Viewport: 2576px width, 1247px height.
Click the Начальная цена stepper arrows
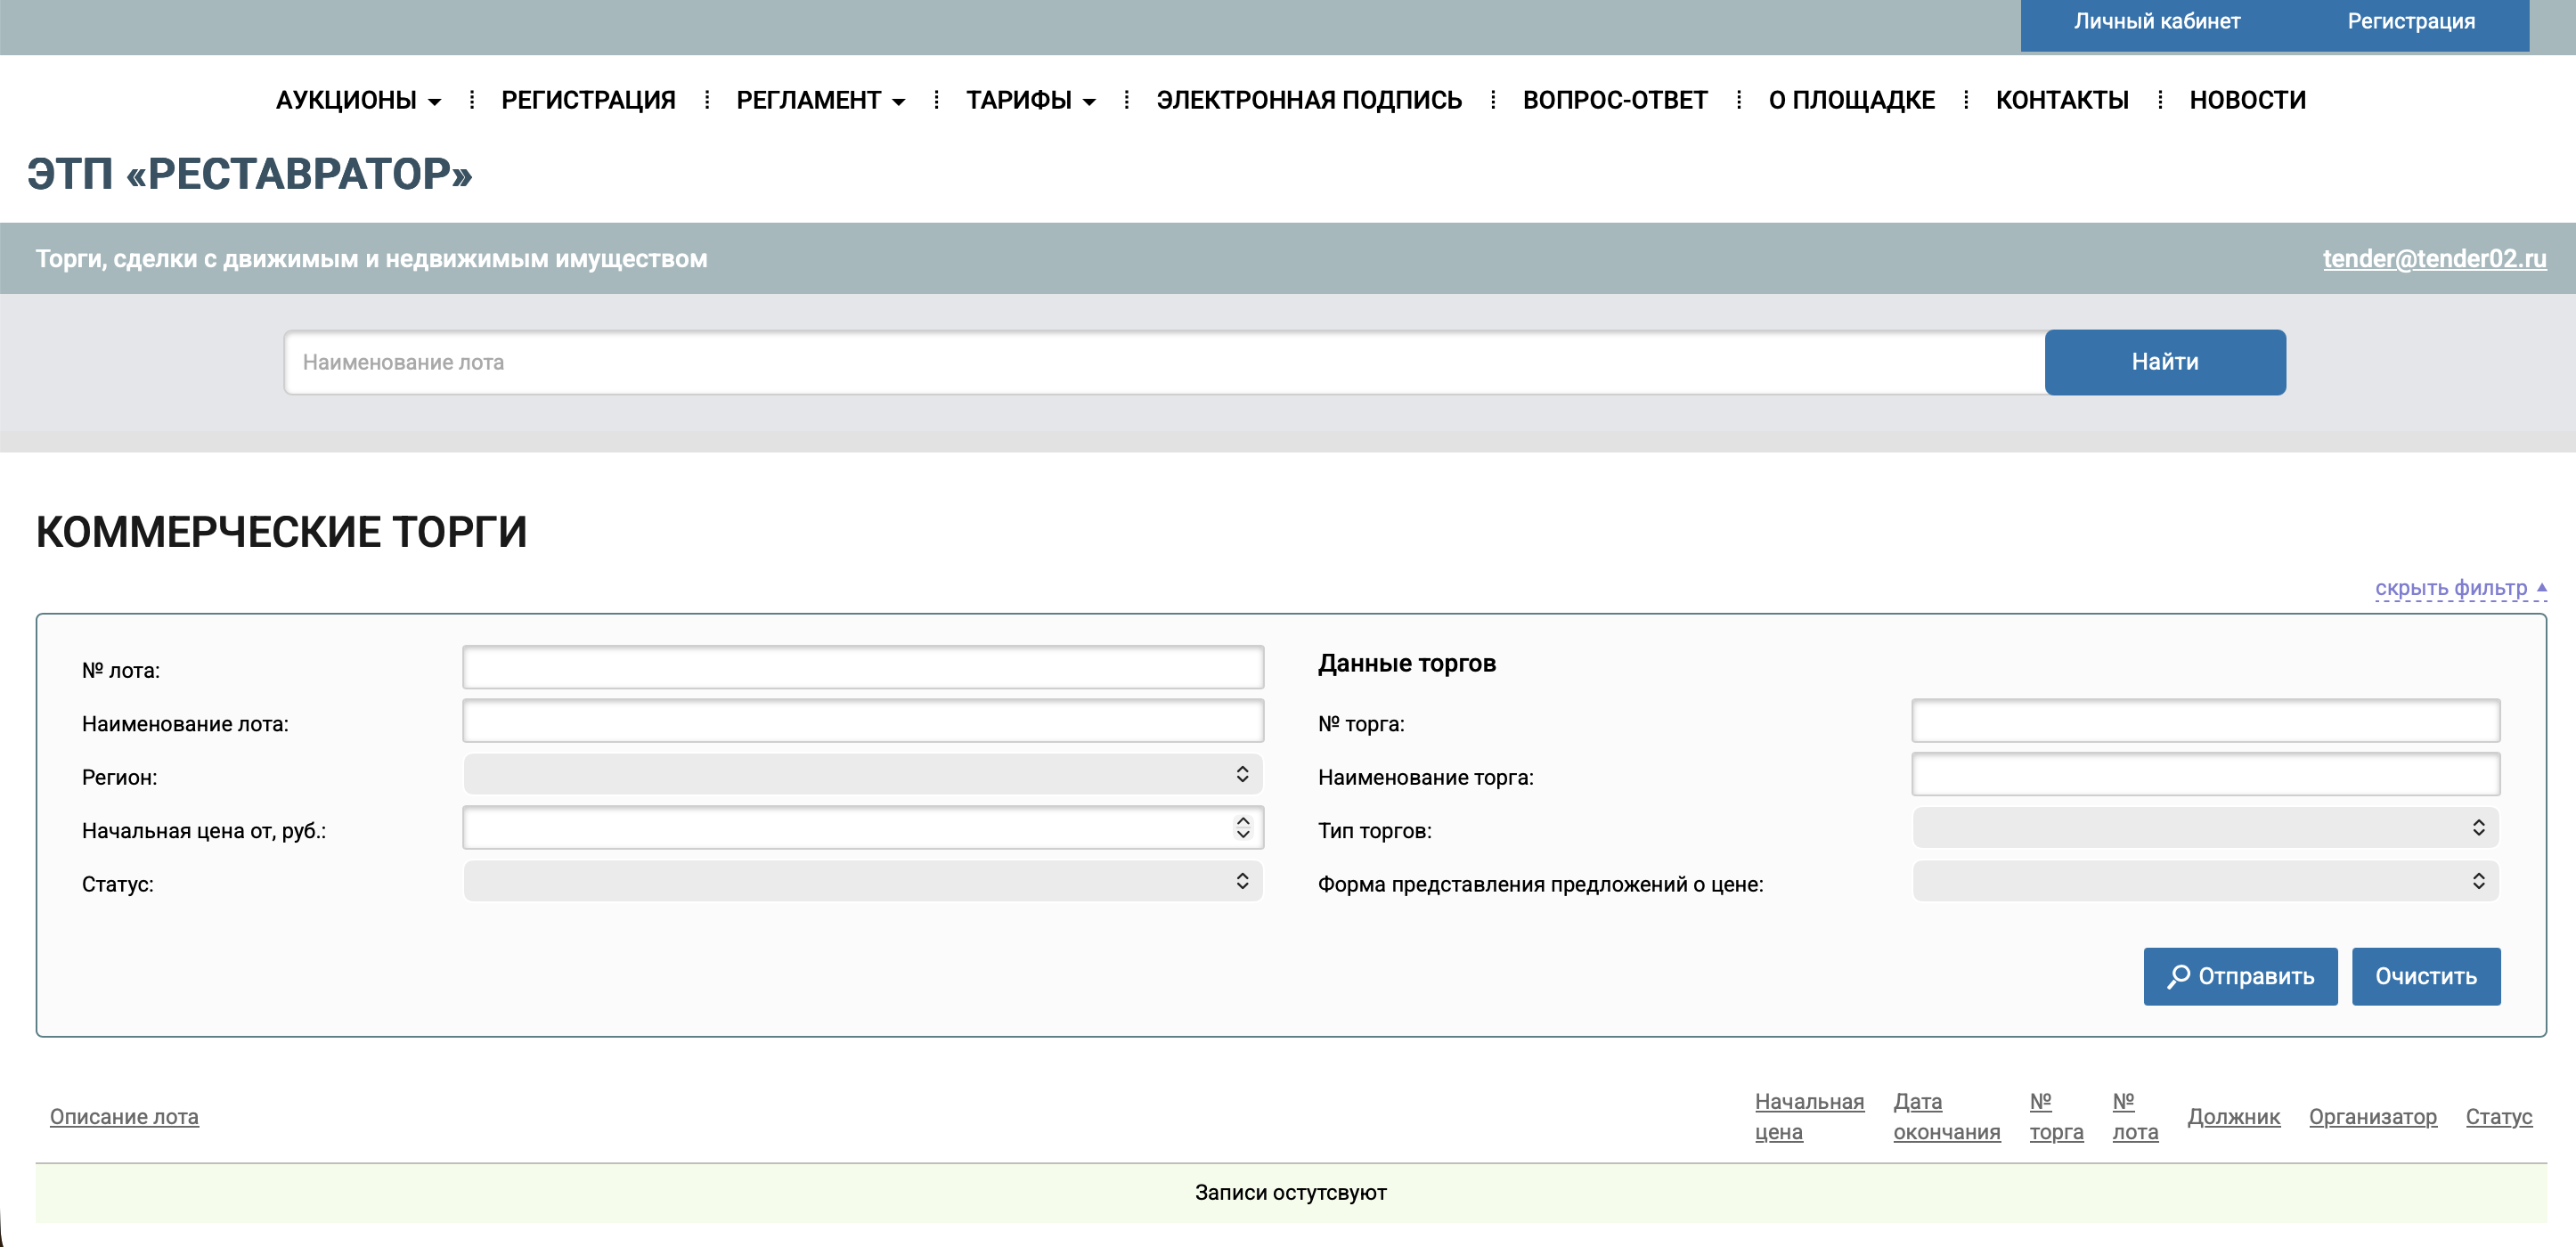pos(1243,828)
